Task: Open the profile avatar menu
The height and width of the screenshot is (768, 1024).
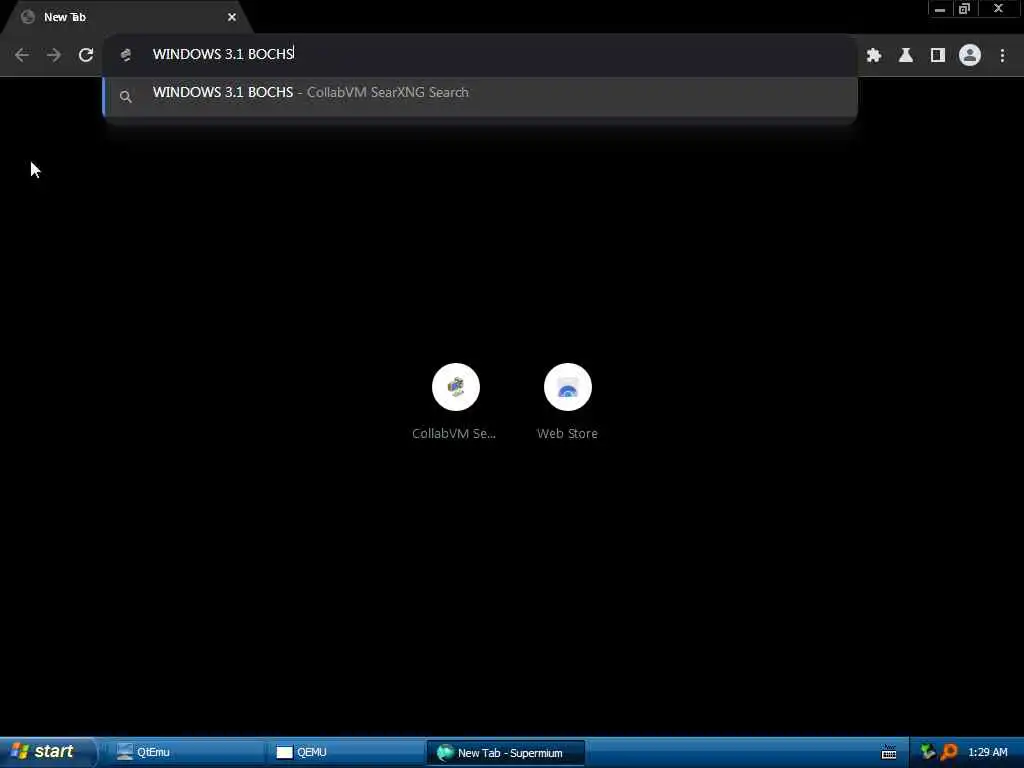Action: 970,56
